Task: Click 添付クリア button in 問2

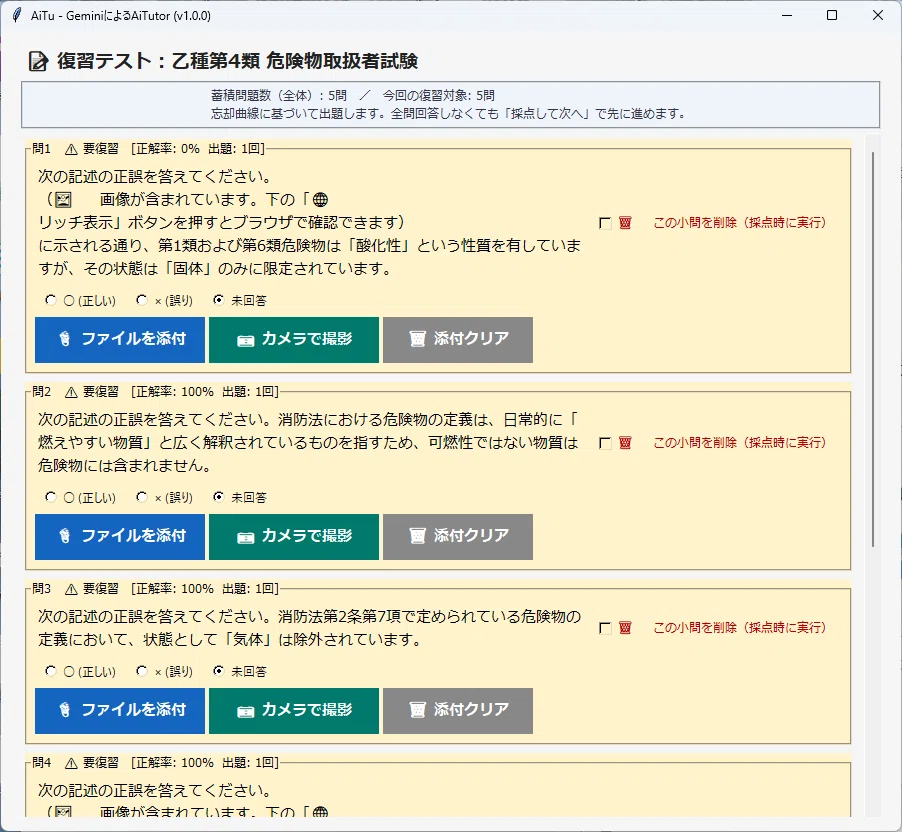Action: click(x=458, y=537)
